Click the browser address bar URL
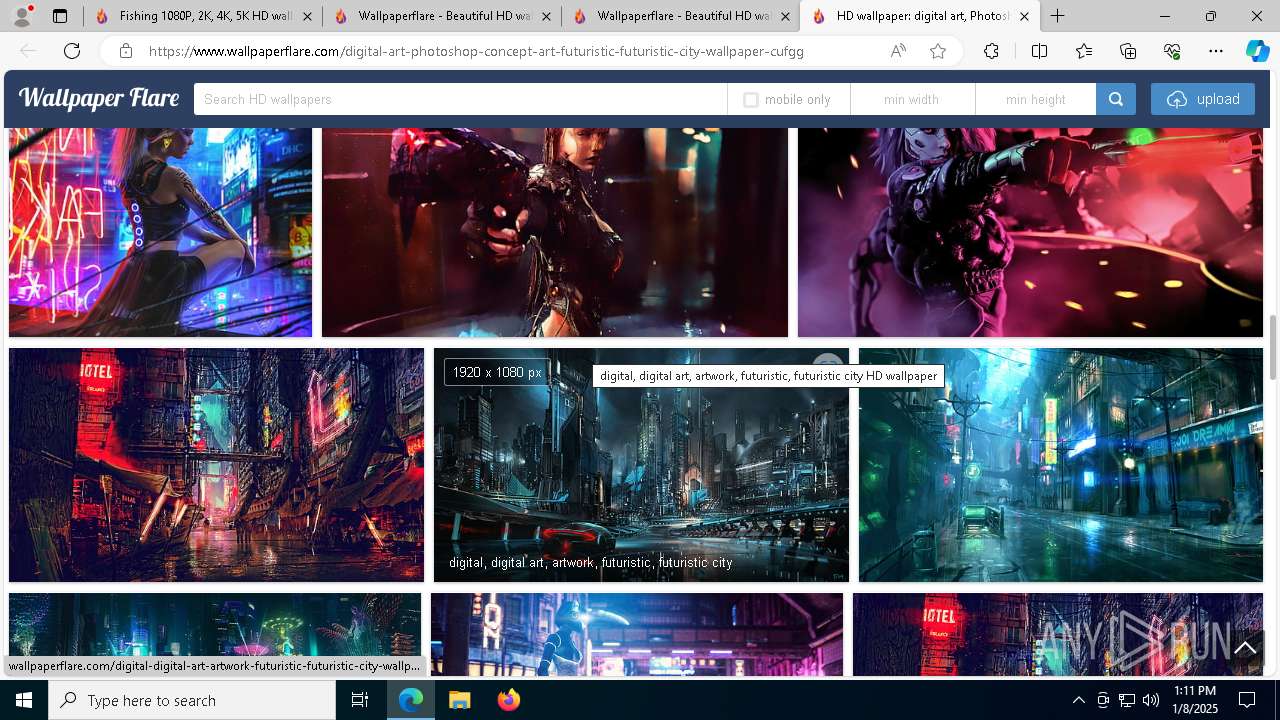1280x720 pixels. (x=476, y=51)
